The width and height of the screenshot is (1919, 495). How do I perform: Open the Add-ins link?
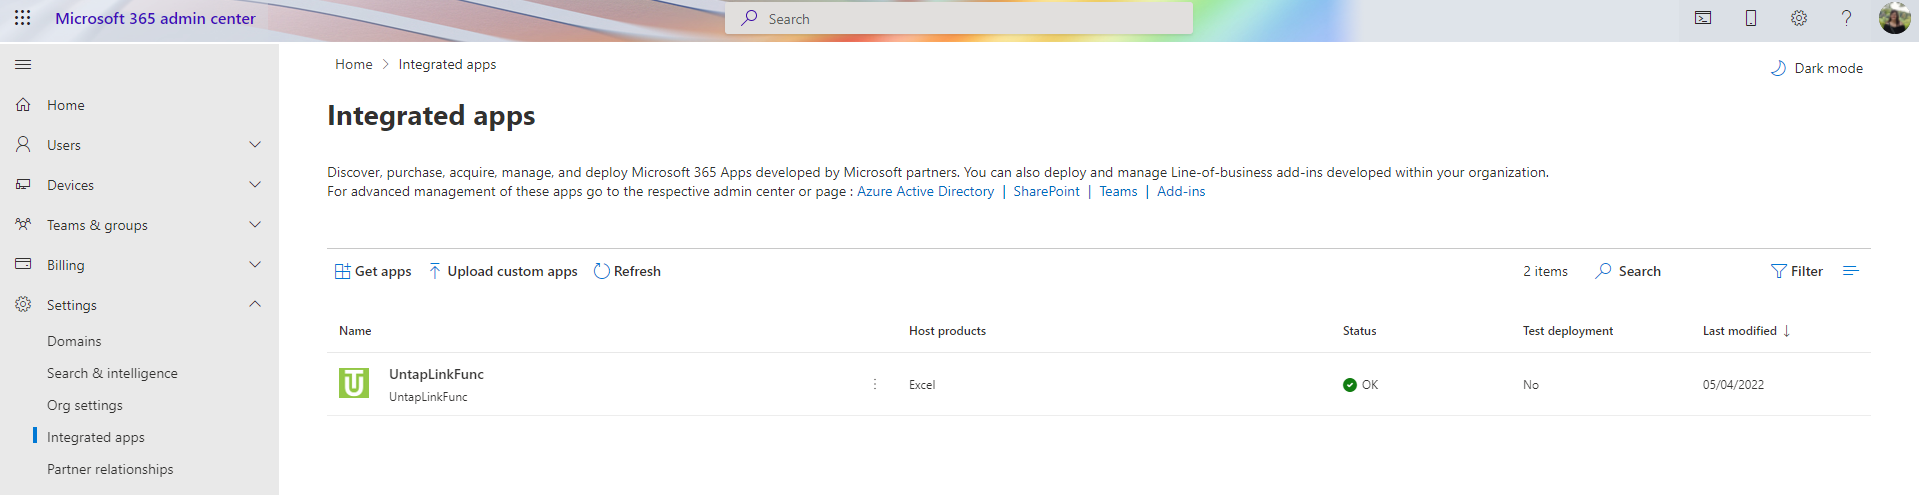point(1181,191)
